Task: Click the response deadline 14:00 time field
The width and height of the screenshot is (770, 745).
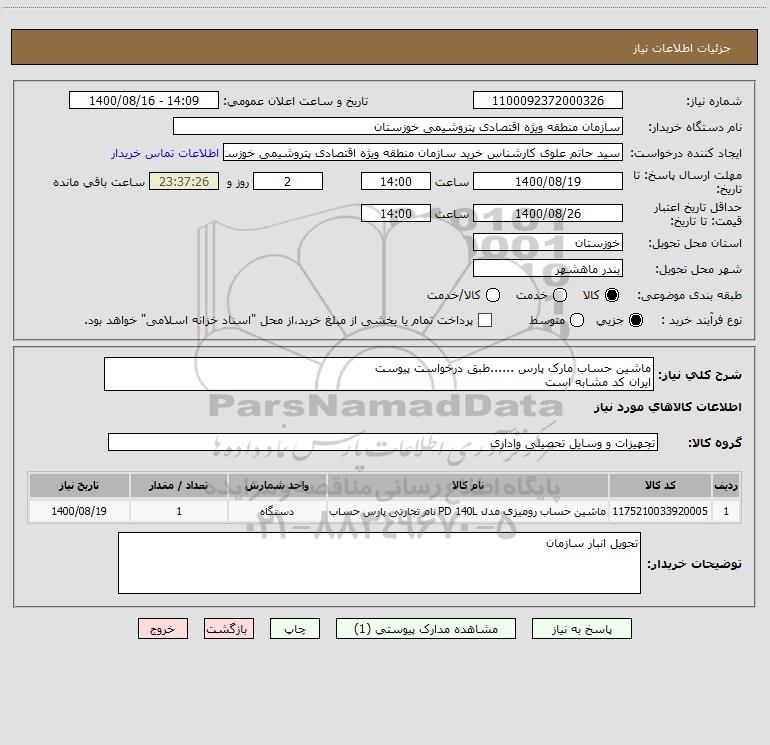Action: 396,181
